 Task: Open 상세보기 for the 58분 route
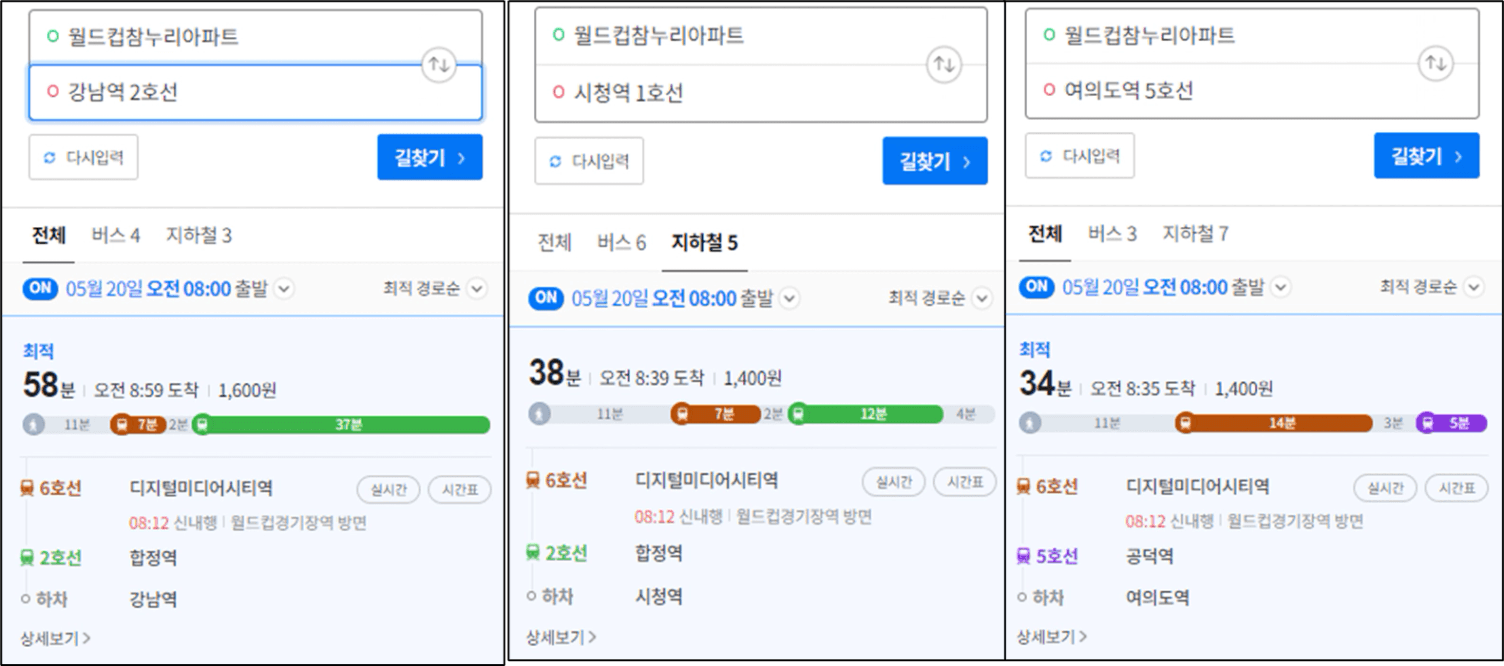tap(56, 638)
